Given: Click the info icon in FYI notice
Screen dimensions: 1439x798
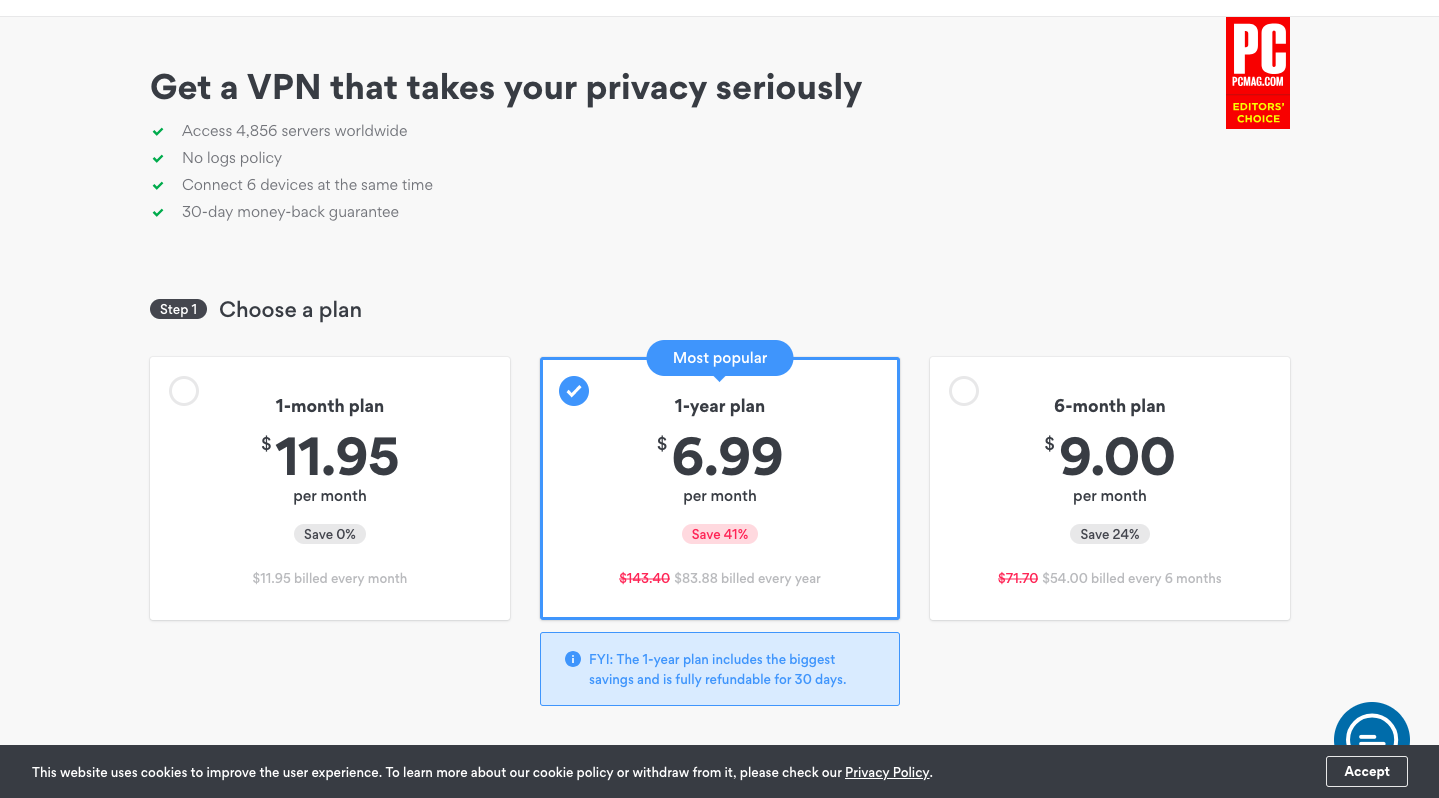Looking at the screenshot, I should point(573,659).
